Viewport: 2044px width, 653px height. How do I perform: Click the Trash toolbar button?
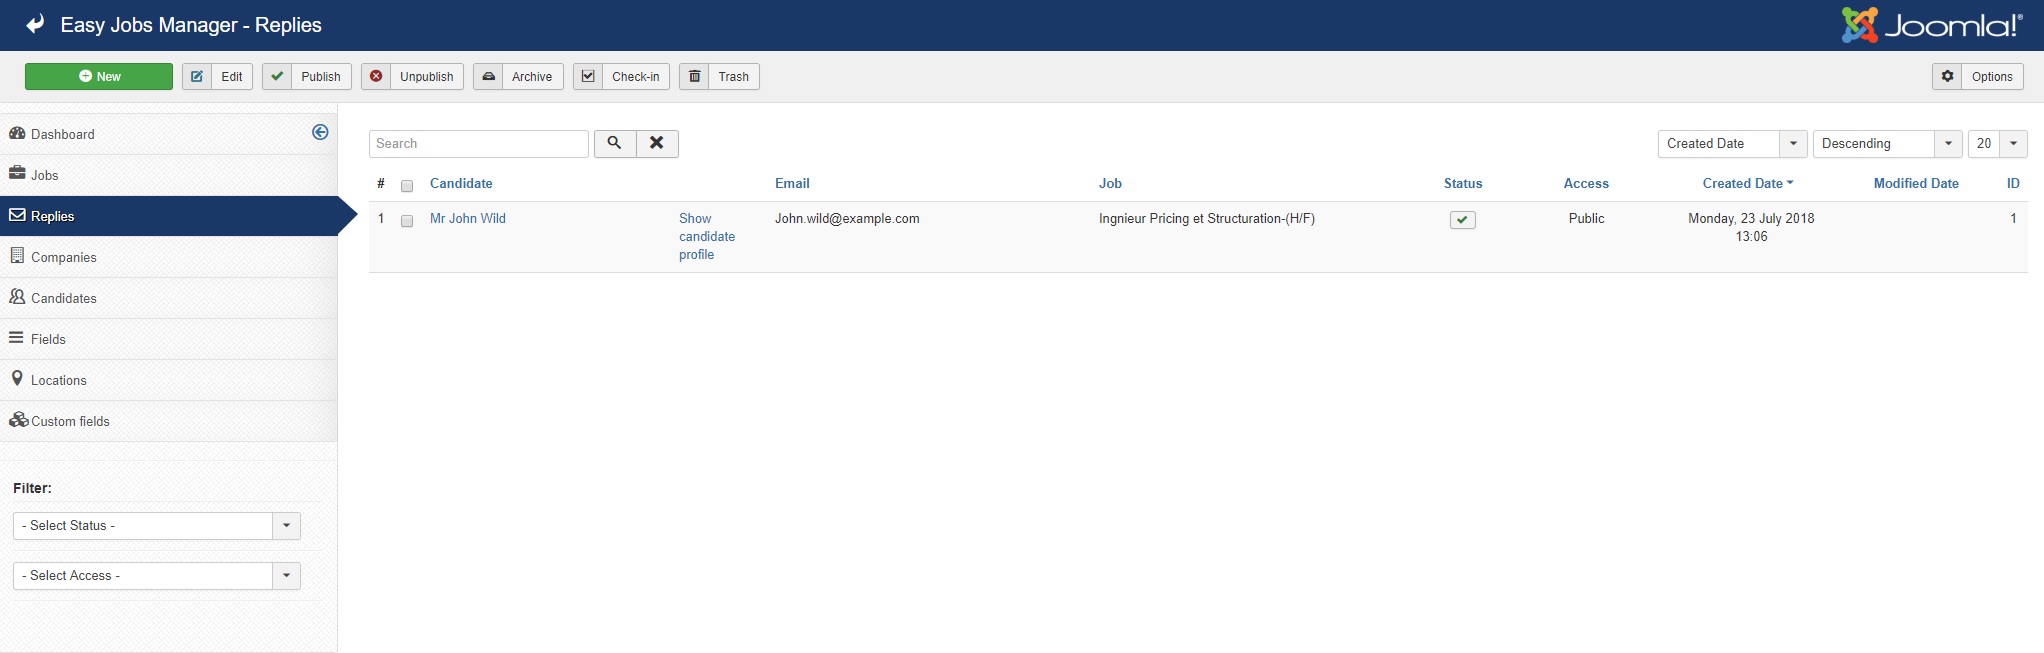pos(719,77)
